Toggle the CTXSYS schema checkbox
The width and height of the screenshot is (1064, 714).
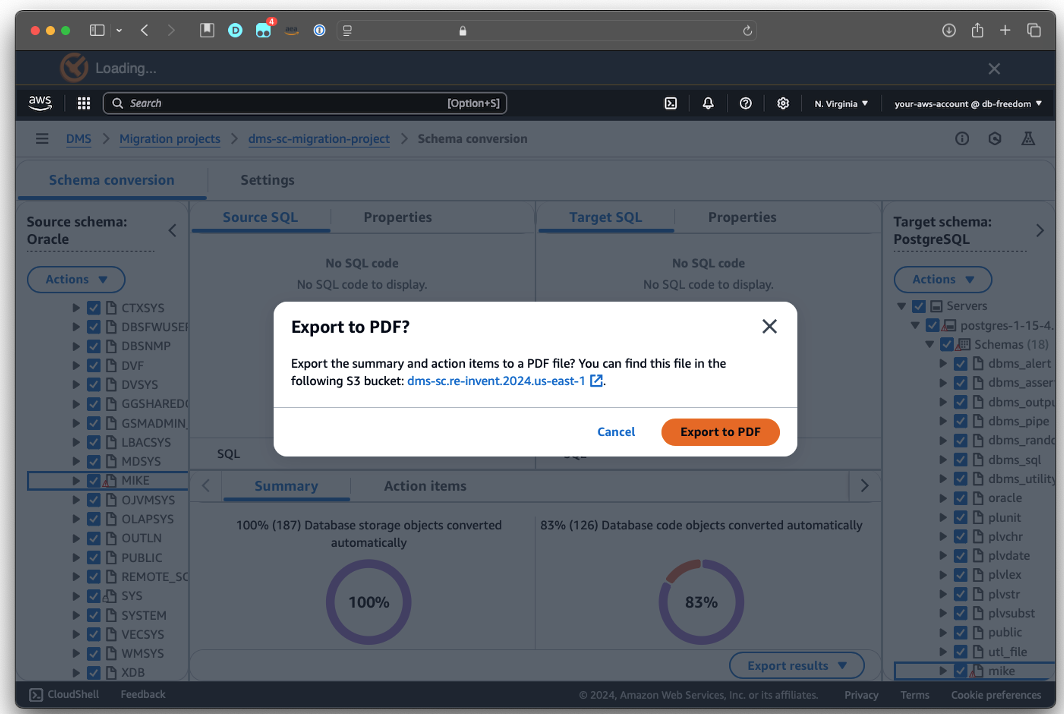pos(94,307)
